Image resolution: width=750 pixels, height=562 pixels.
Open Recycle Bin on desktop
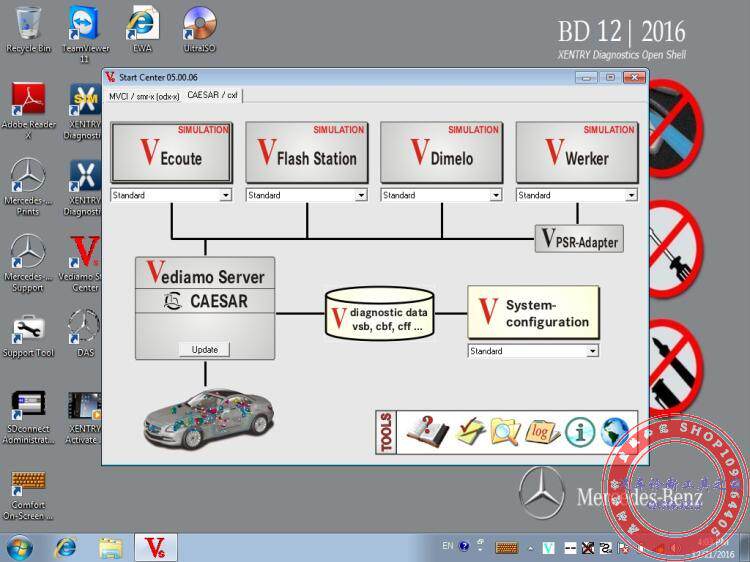point(28,30)
